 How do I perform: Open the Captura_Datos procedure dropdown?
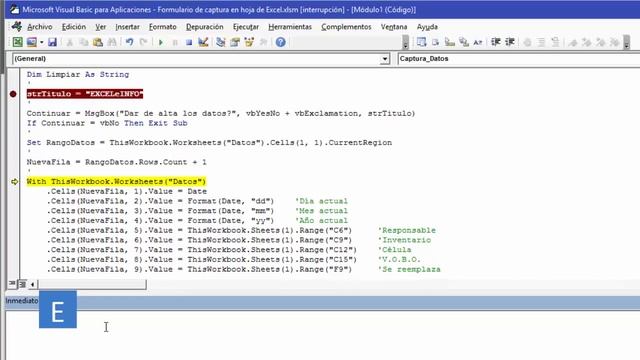519,59
